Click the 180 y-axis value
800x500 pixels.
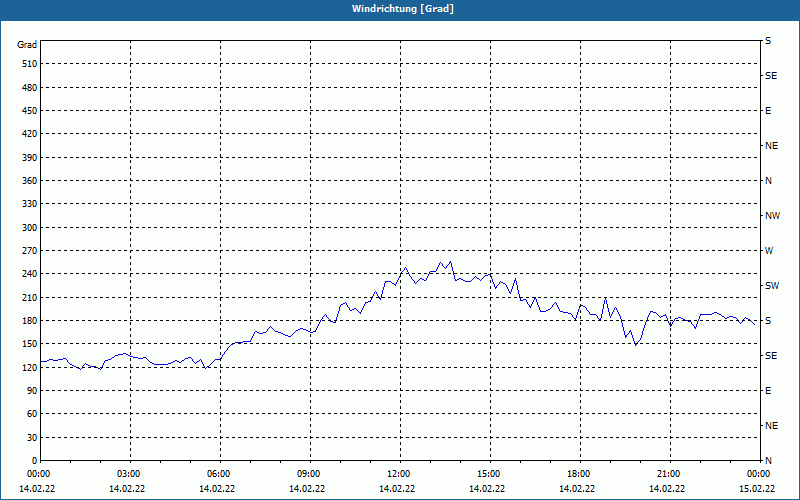pos(30,320)
